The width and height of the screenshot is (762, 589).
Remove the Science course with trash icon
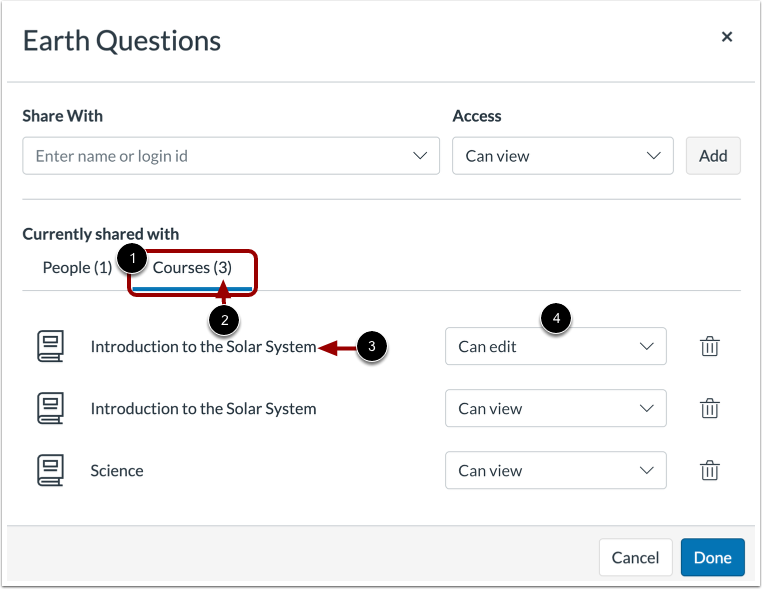pos(709,471)
